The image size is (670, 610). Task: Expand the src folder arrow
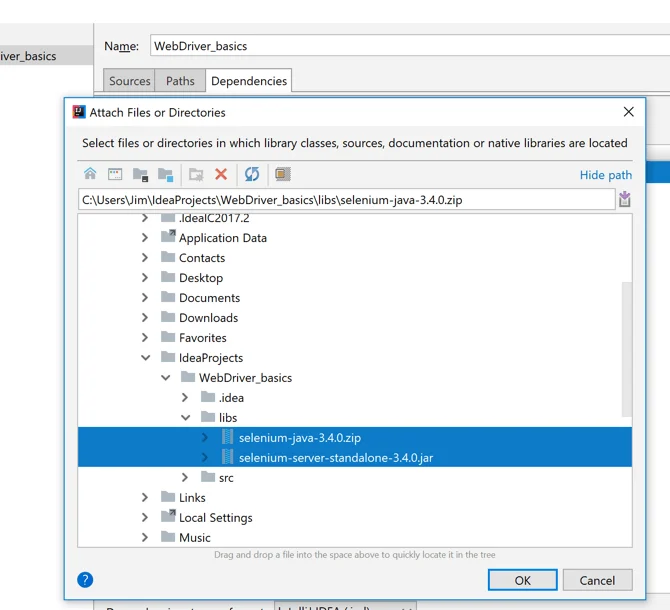click(185, 477)
